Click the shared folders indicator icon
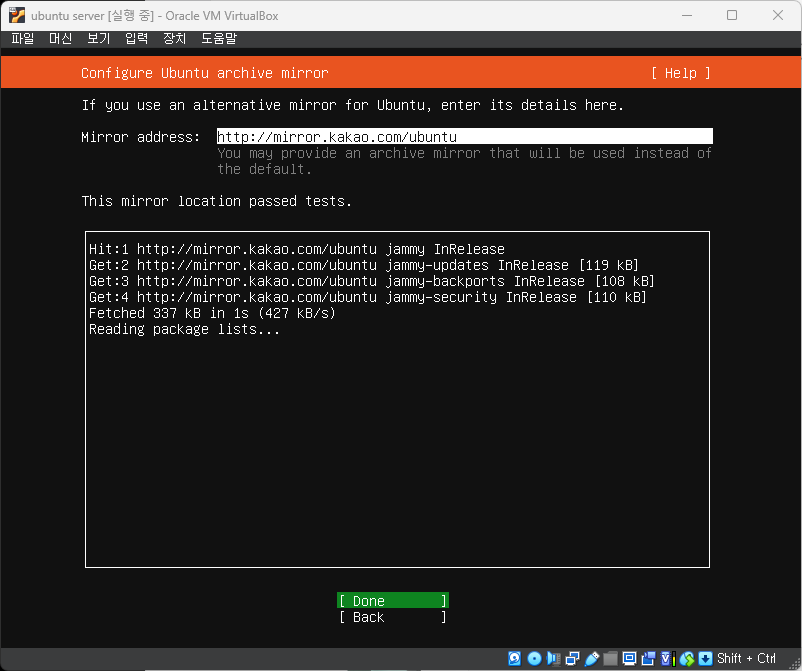802x671 pixels. point(610,658)
